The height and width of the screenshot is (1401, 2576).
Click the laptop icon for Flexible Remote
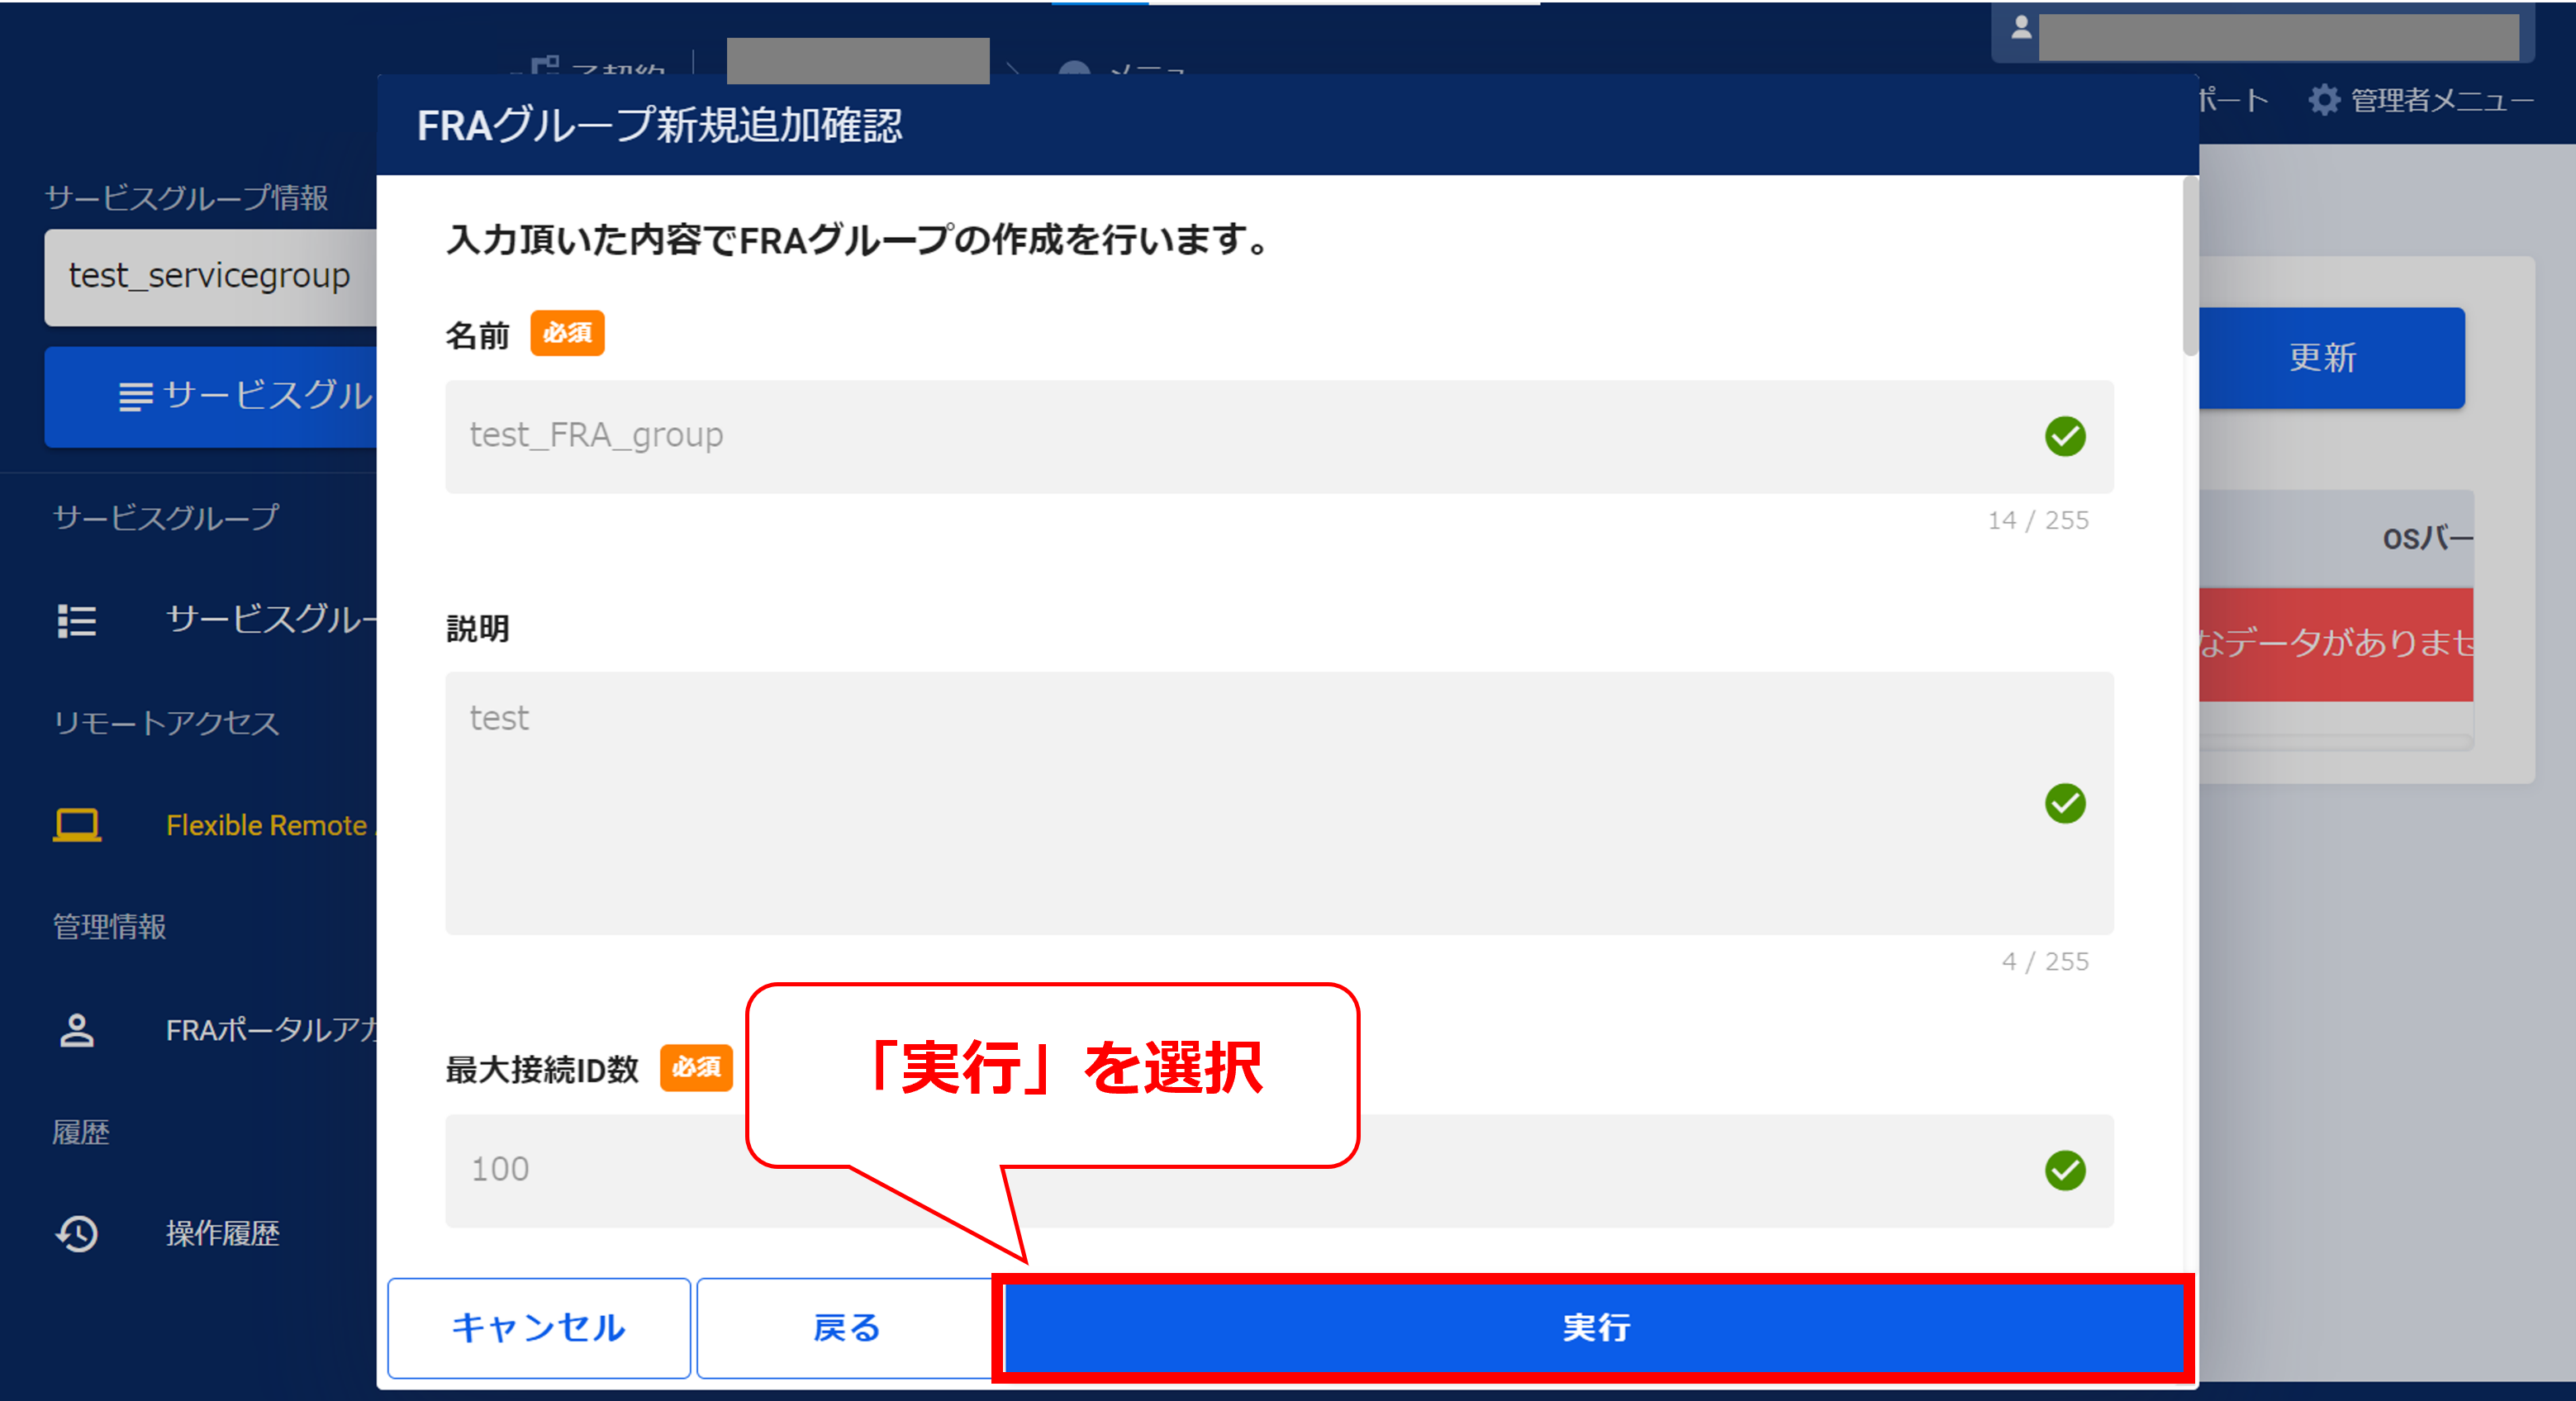77,825
